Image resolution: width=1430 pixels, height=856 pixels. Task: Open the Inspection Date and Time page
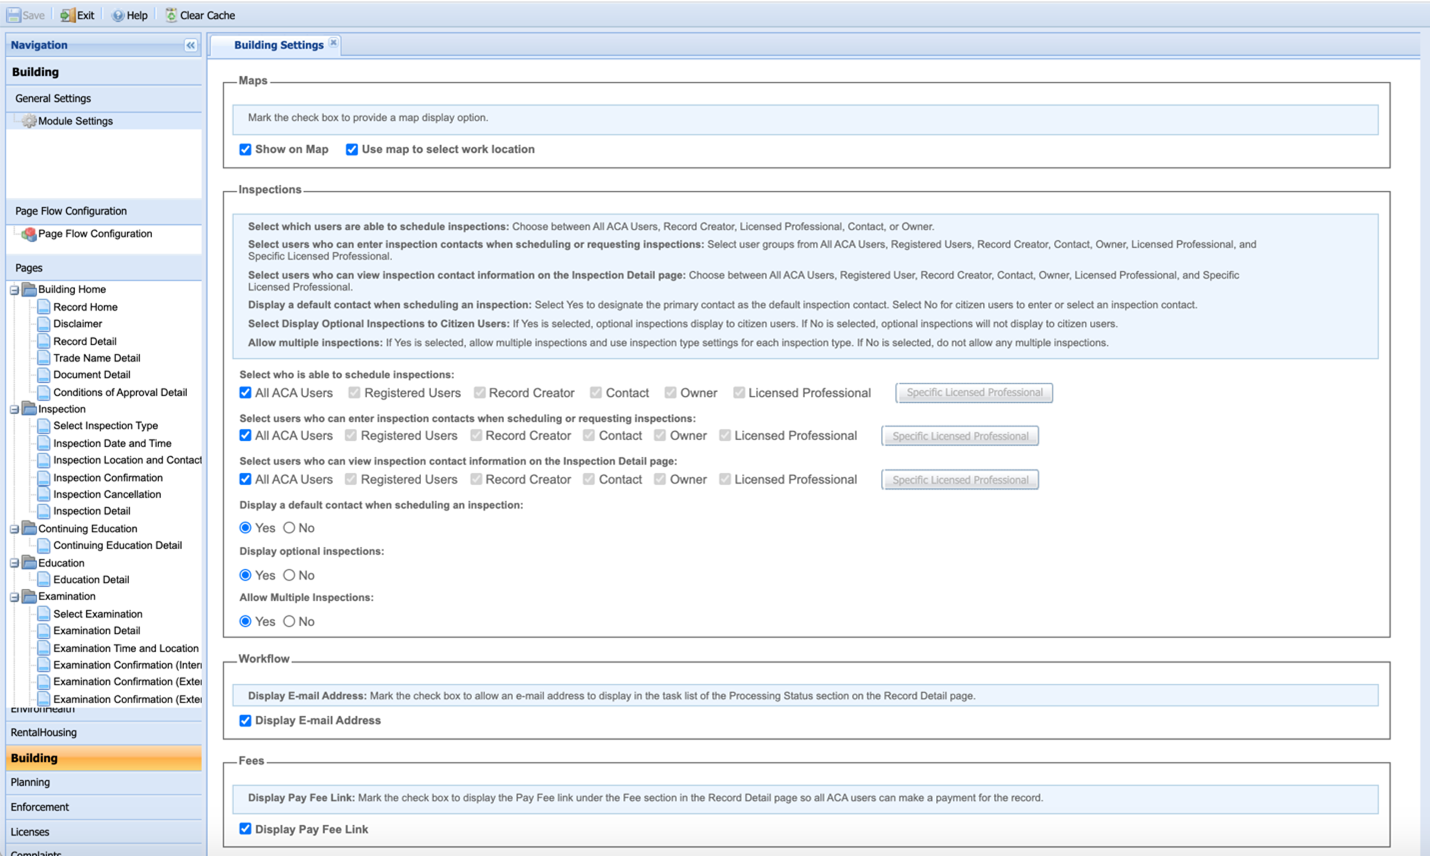point(112,443)
